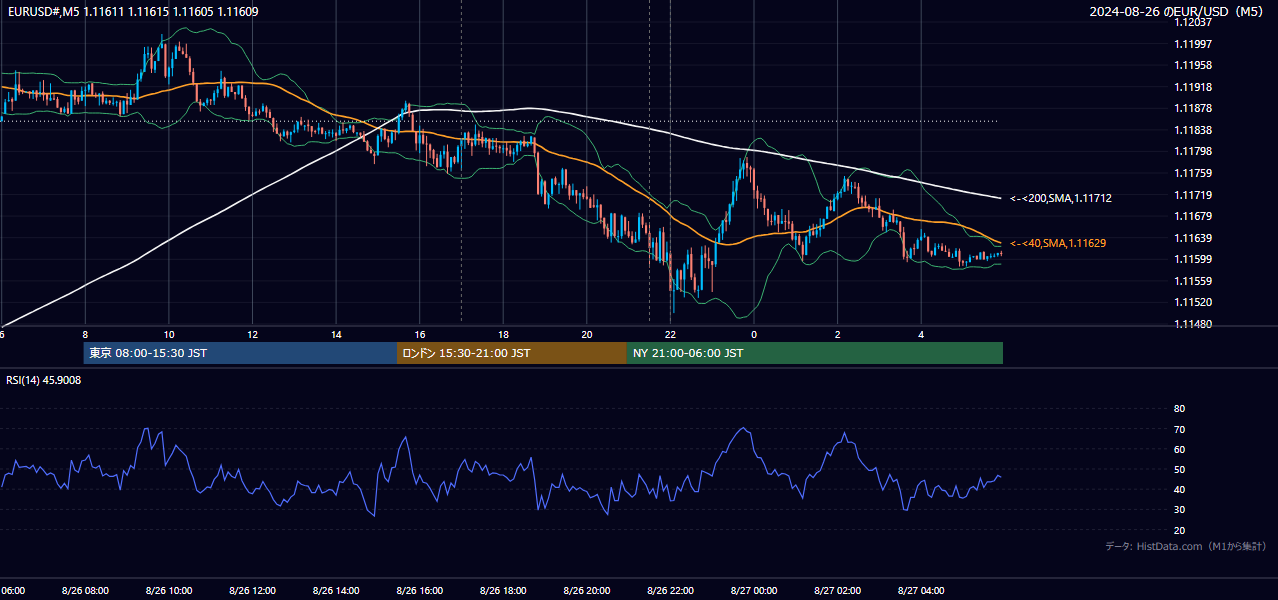Click the Tokyo 08:00-15:30 JST session bar
The image size is (1278, 600).
[240, 353]
